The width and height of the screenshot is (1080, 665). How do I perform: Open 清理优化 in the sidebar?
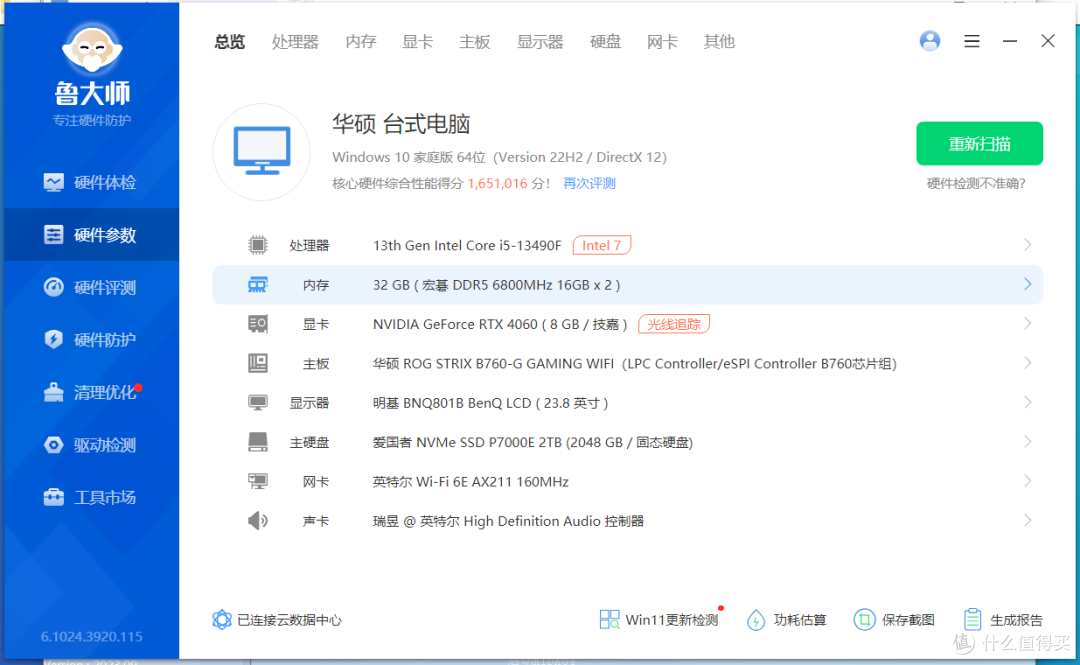point(90,392)
